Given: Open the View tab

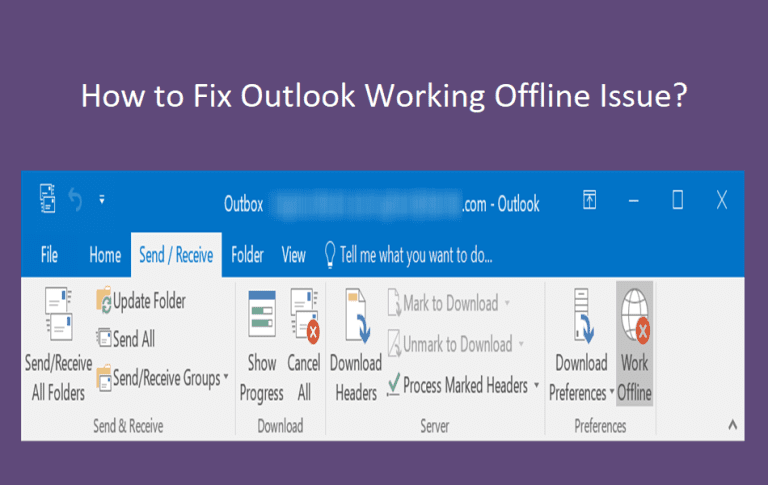Looking at the screenshot, I should (x=293, y=255).
